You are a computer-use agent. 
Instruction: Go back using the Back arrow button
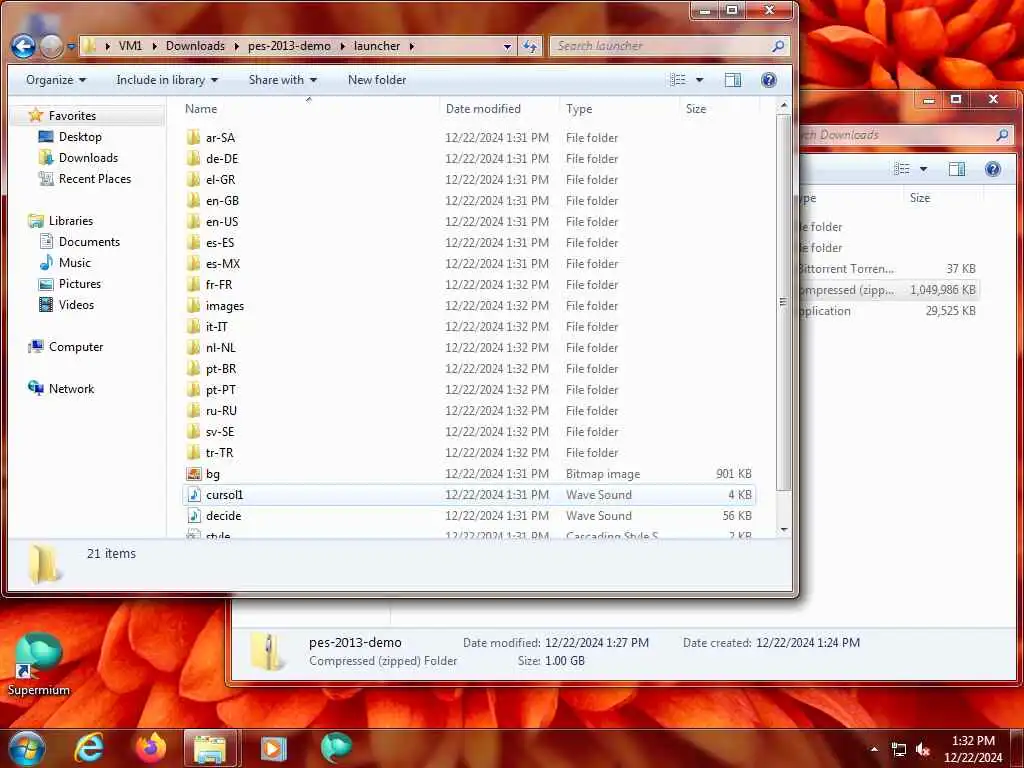click(24, 46)
